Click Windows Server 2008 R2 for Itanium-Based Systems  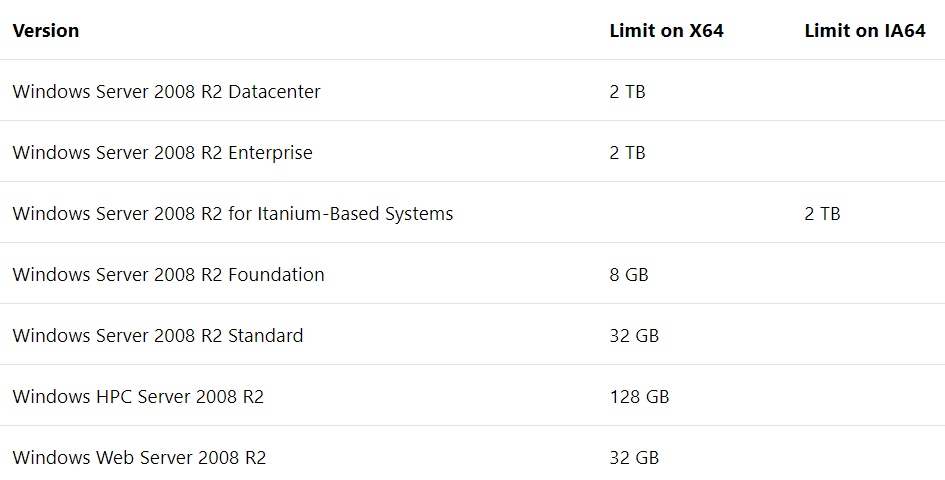[x=233, y=213]
